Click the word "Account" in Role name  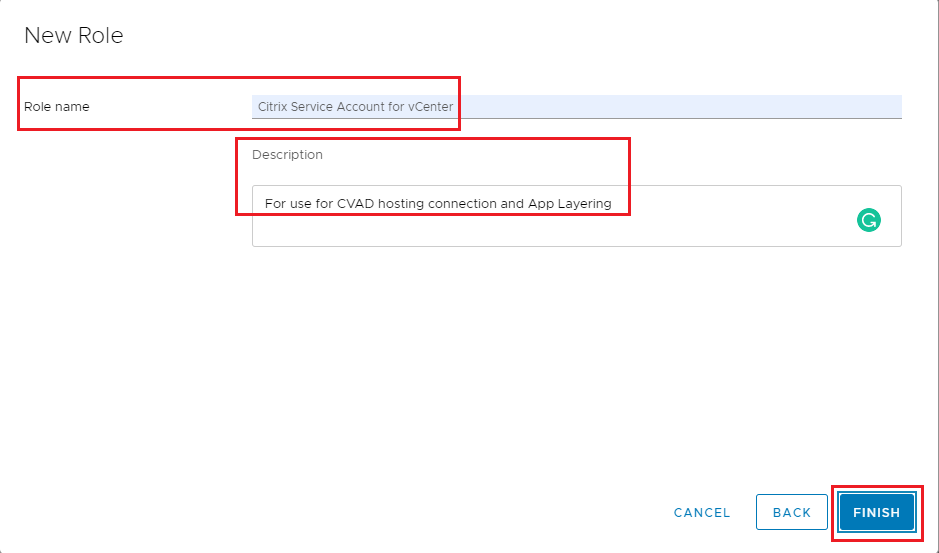[365, 106]
